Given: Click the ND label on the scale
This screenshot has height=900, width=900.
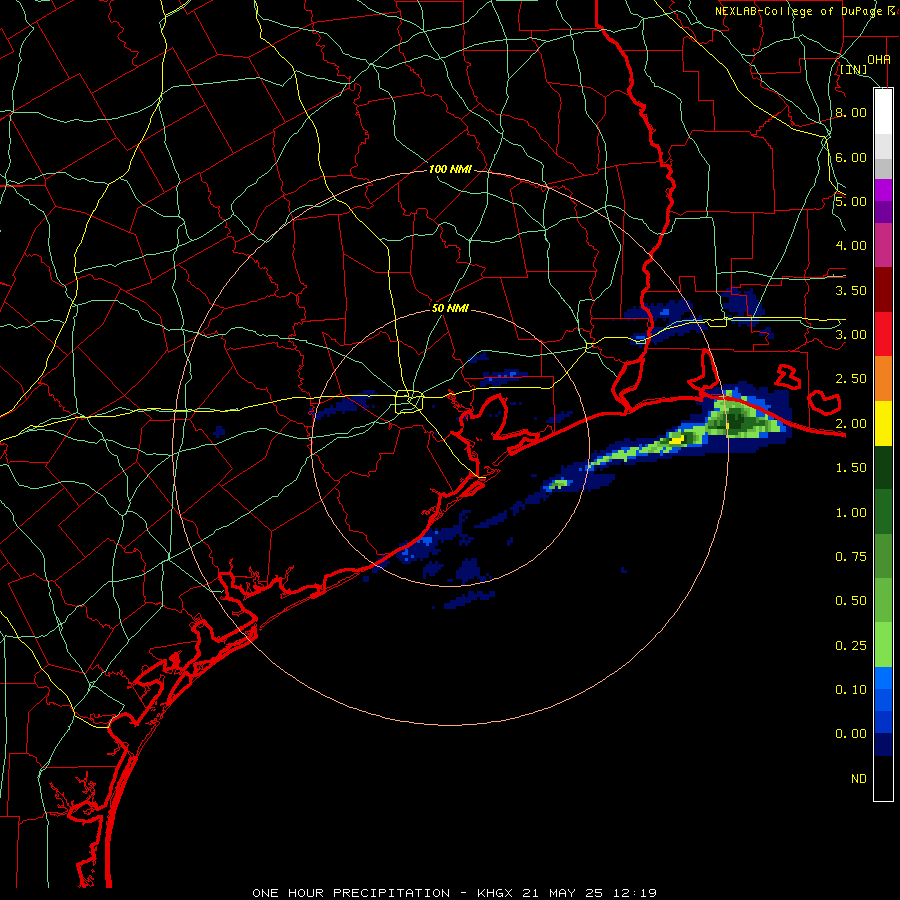Looking at the screenshot, I should [x=859, y=779].
